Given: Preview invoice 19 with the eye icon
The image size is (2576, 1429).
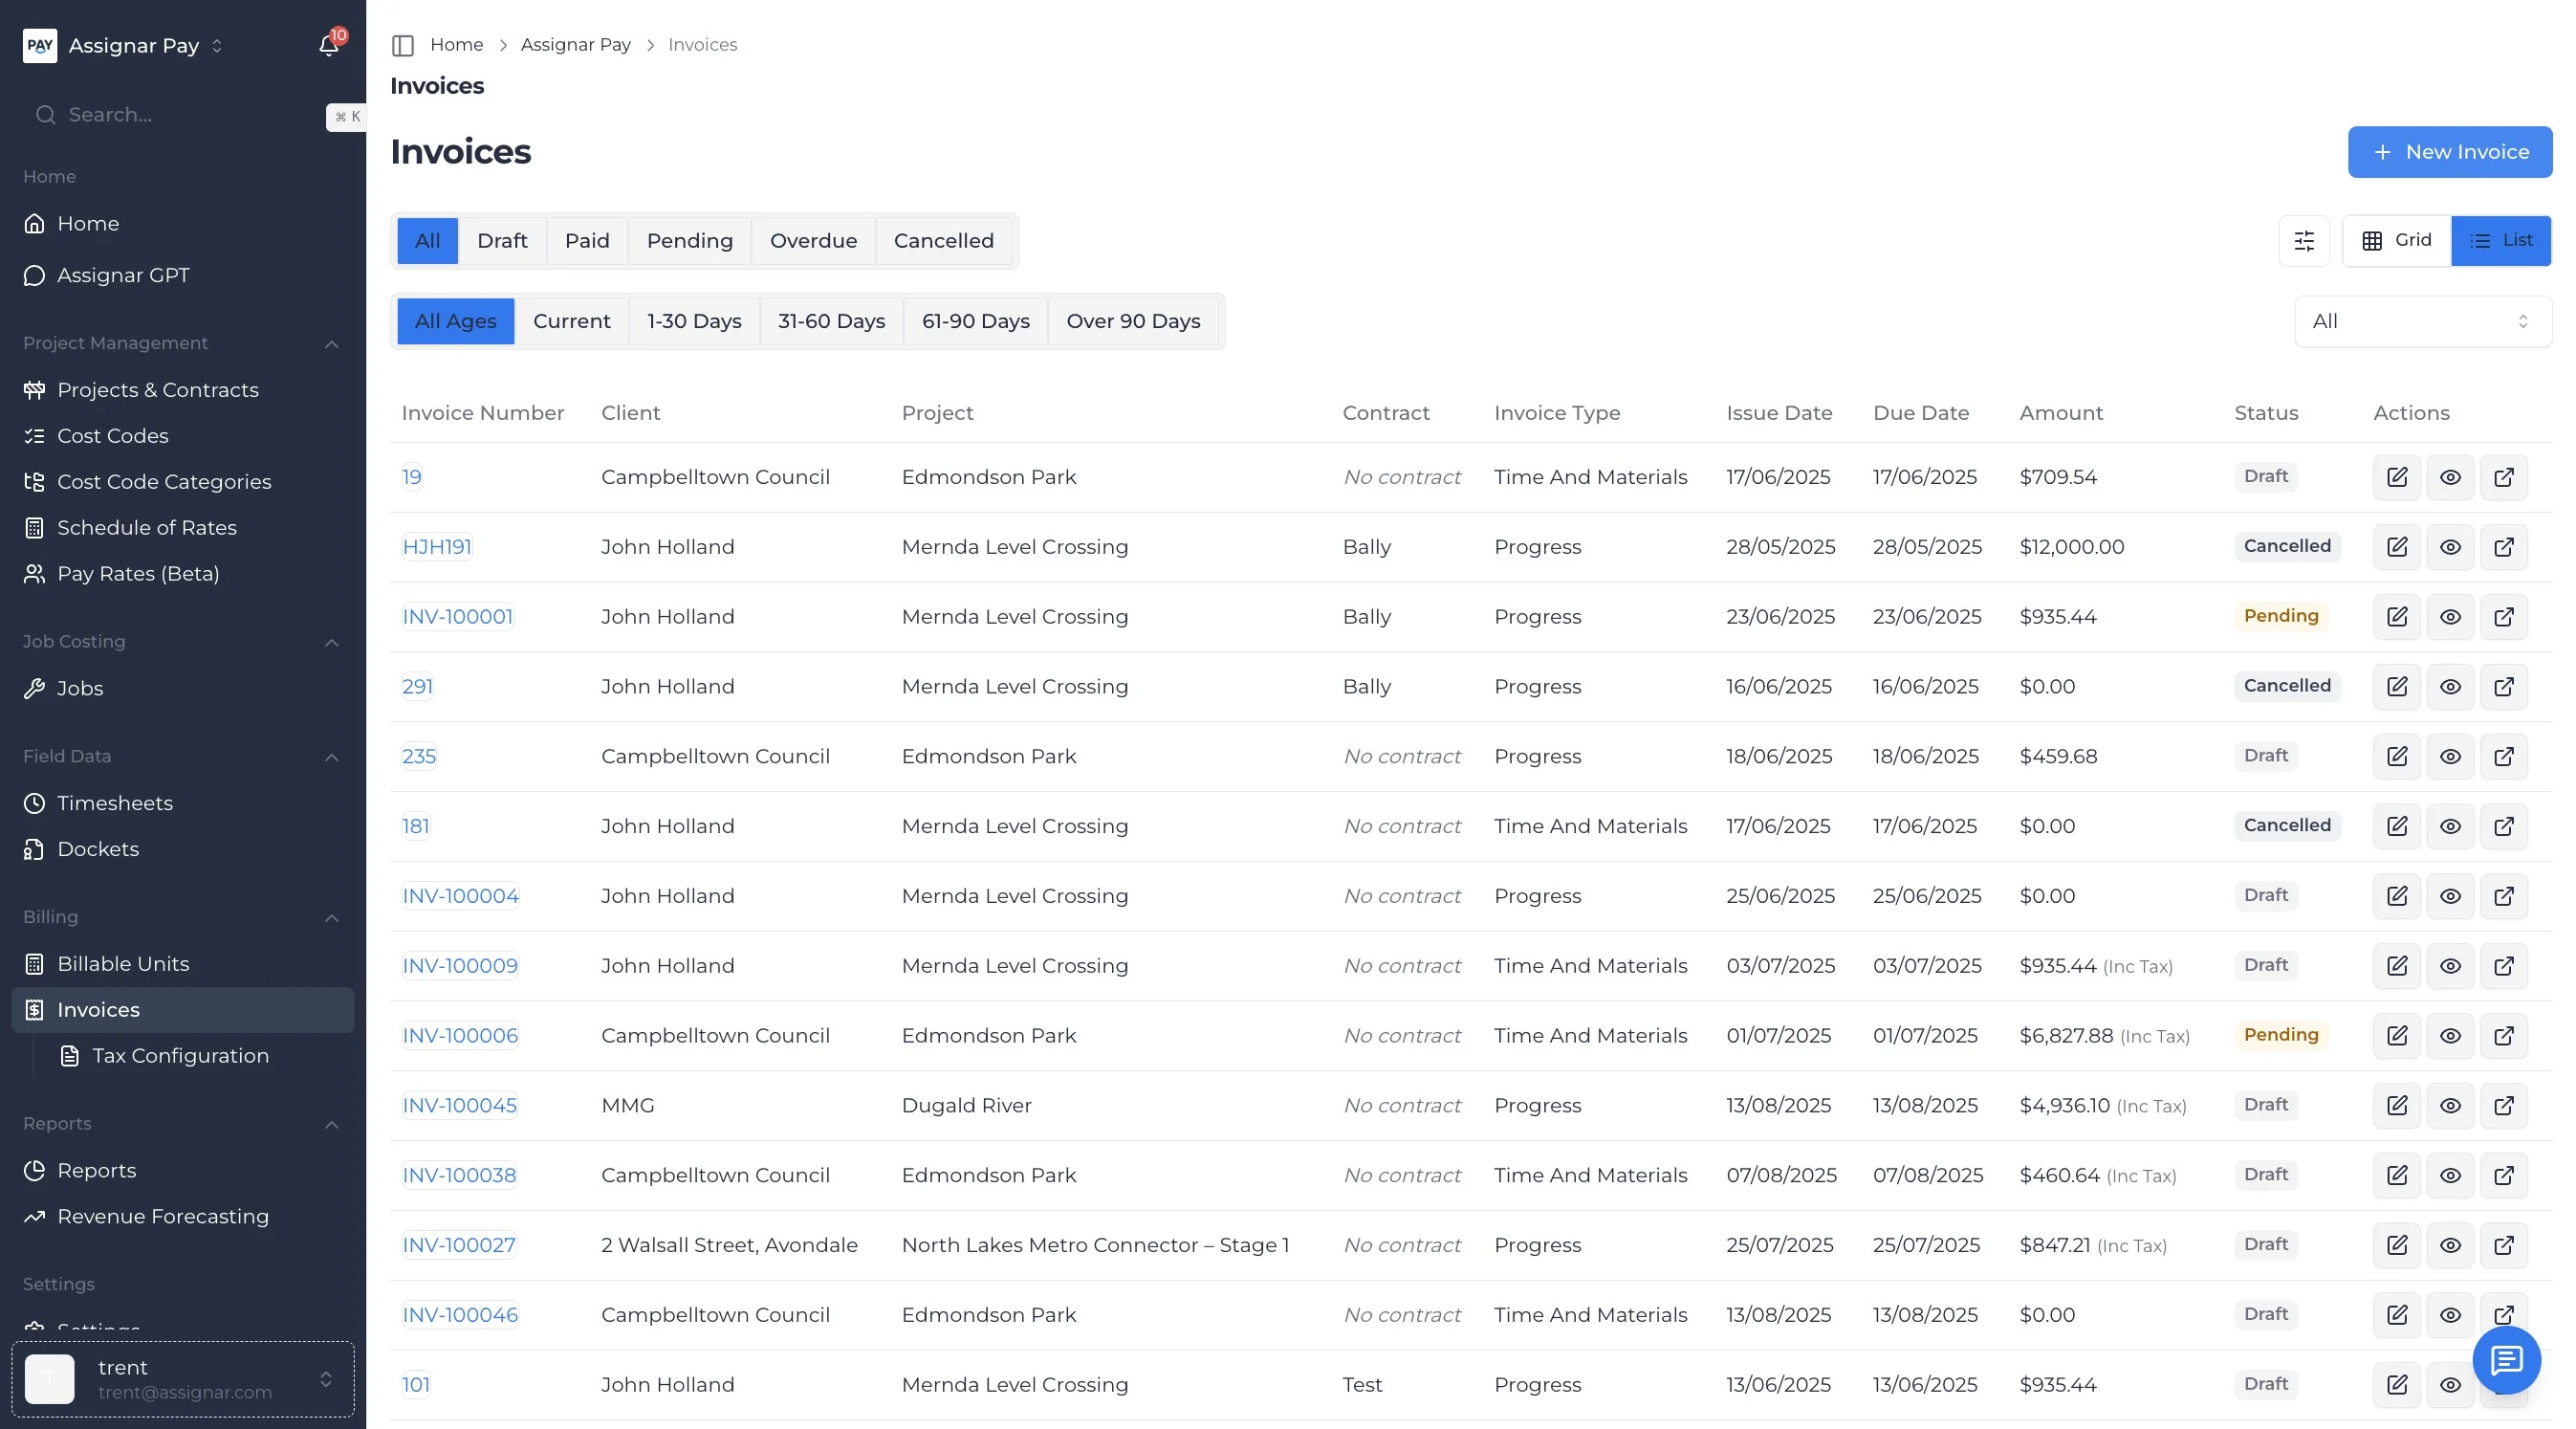Looking at the screenshot, I should [2450, 477].
